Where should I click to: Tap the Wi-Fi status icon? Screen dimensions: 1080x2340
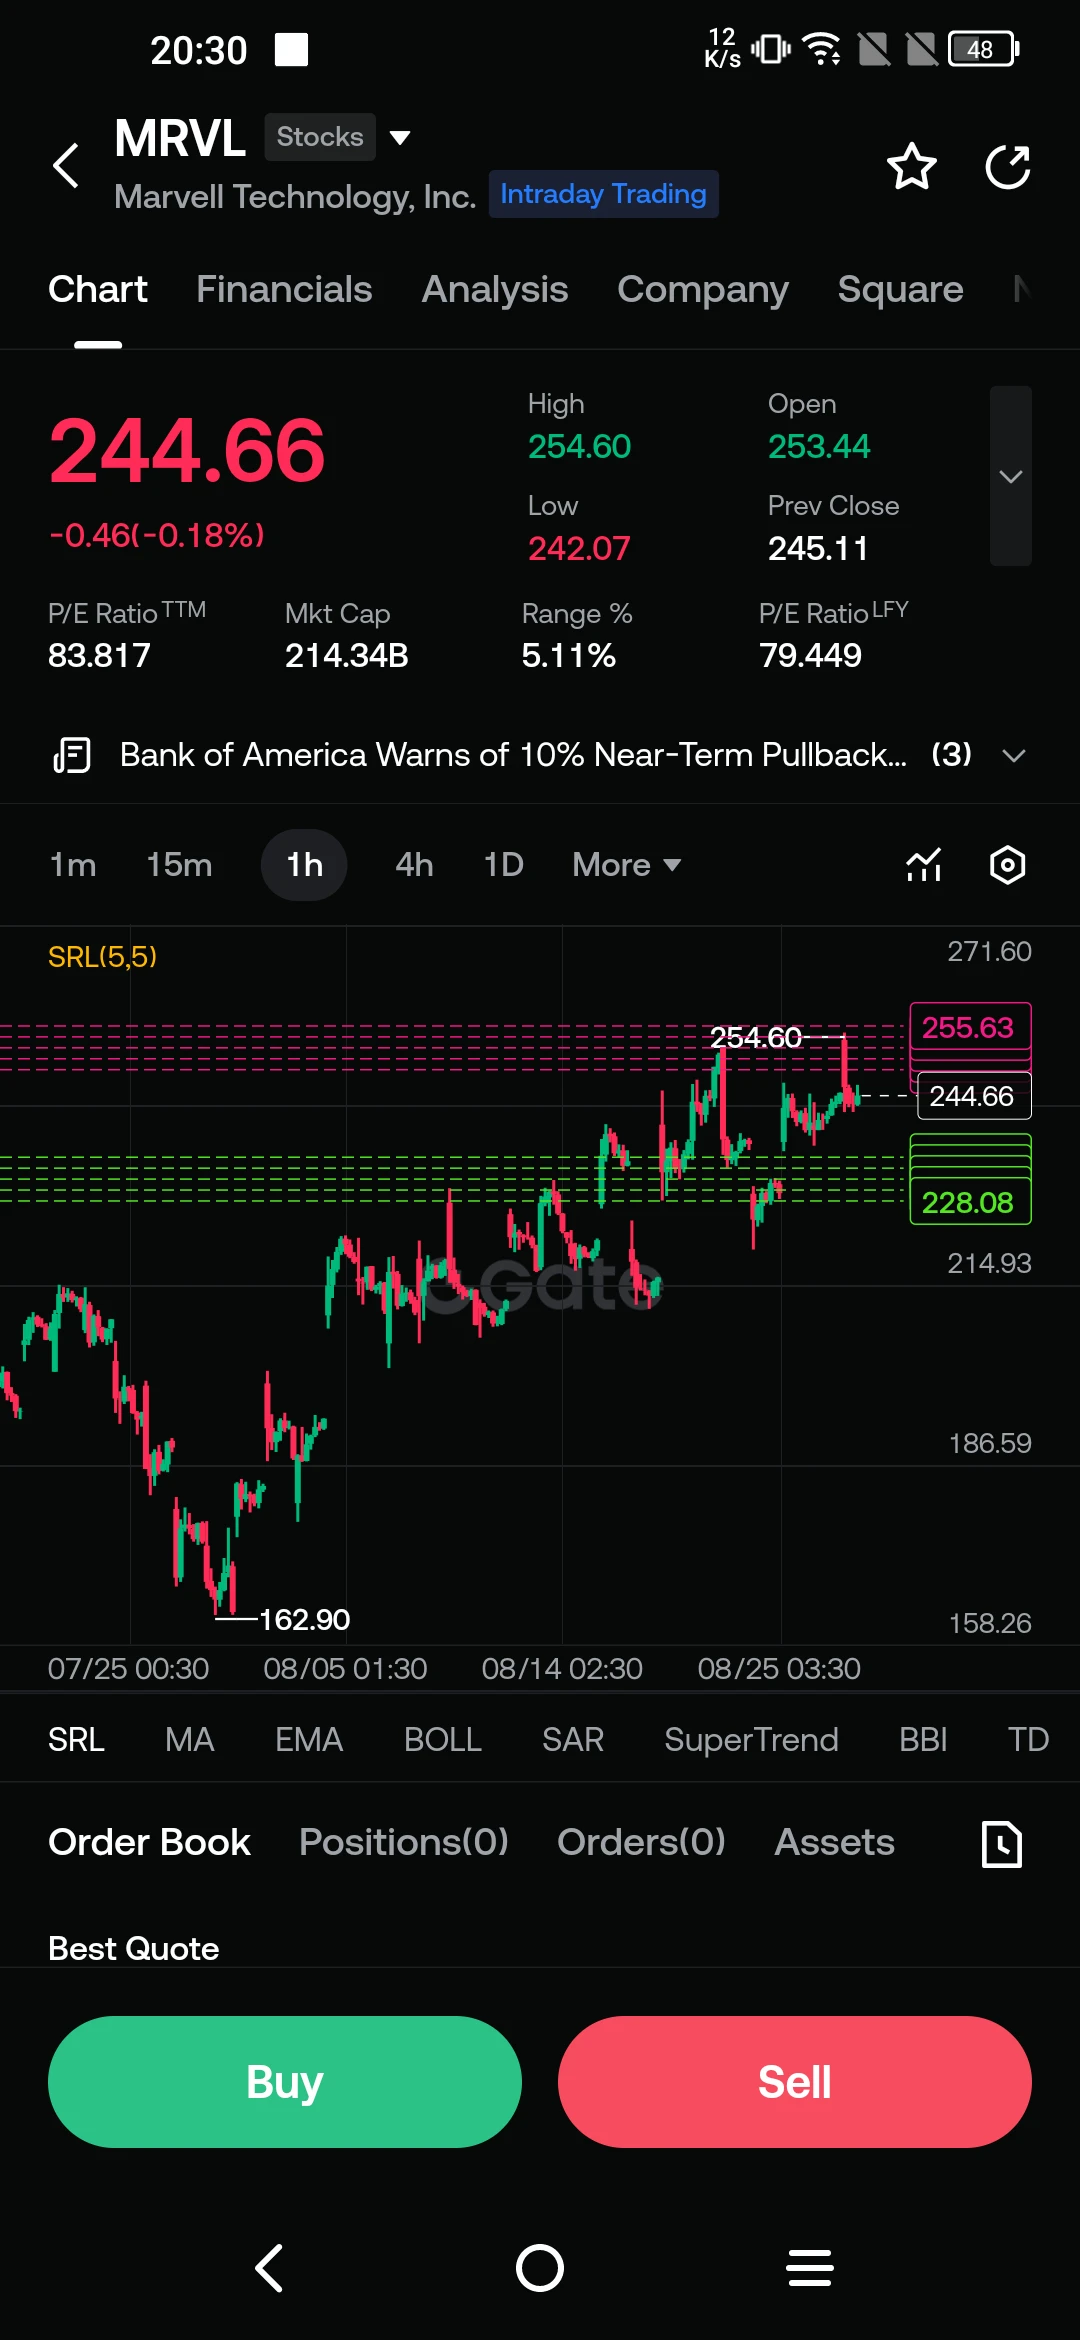(x=823, y=48)
